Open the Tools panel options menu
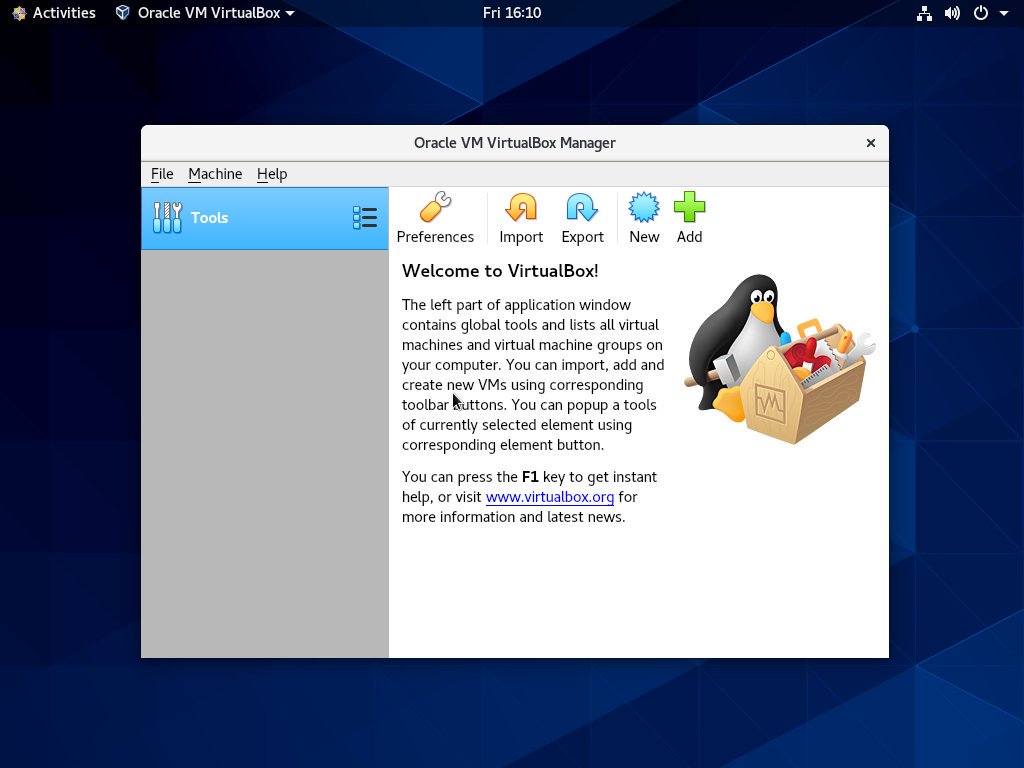Viewport: 1024px width, 768px height. 365,217
